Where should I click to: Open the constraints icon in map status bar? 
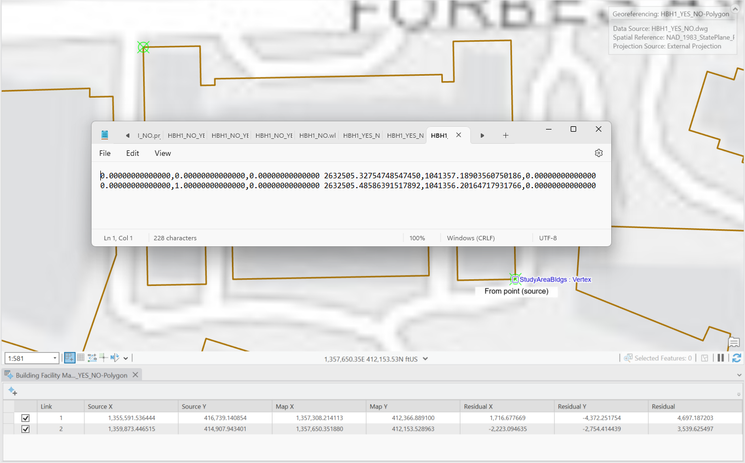tap(92, 358)
